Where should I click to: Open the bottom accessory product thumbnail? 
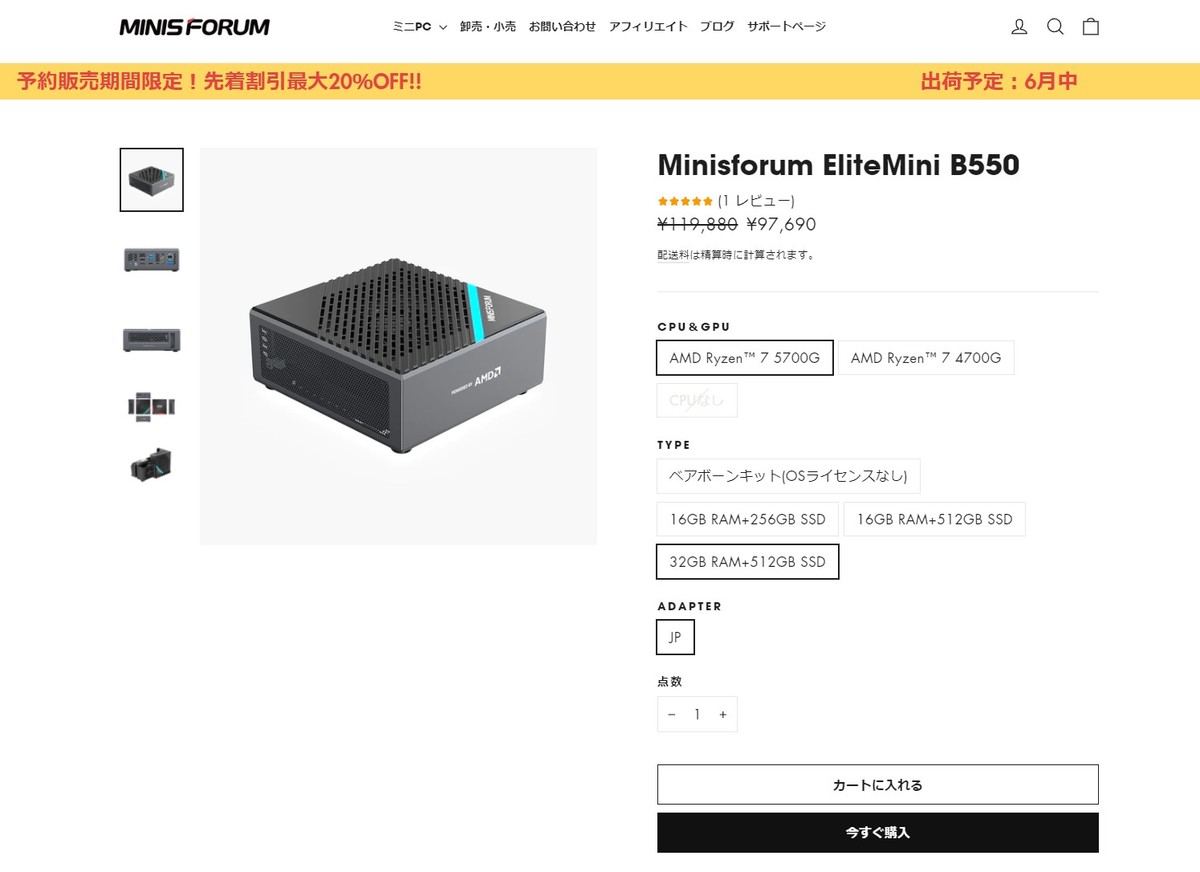151,463
